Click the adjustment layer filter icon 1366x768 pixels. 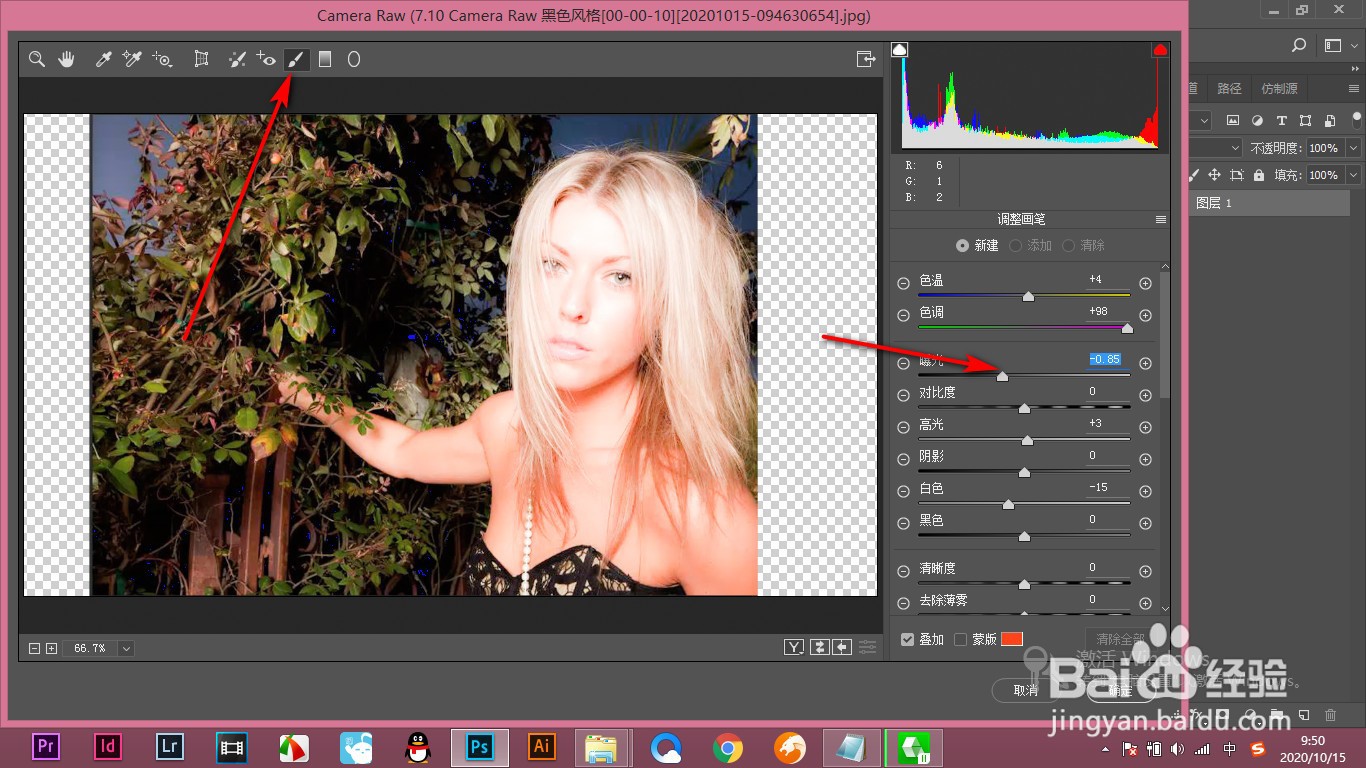coord(1257,121)
